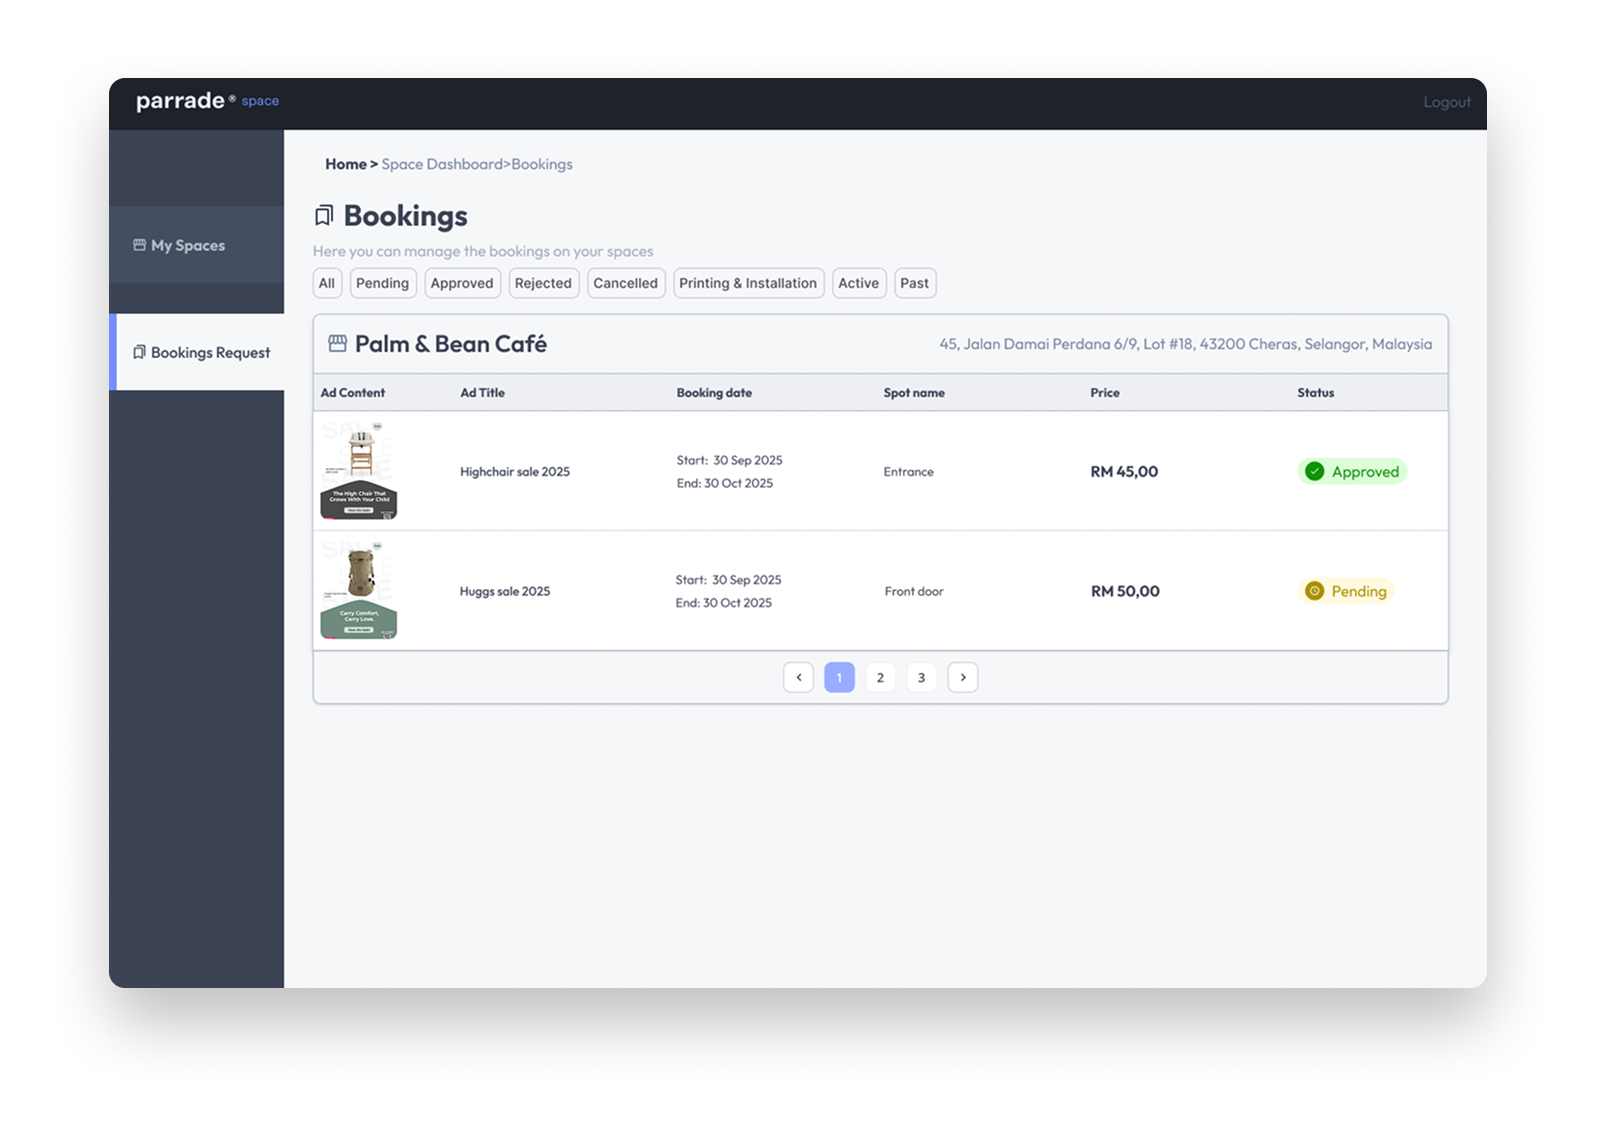Click the café address text
Image resolution: width=1600 pixels, height=1132 pixels.
coord(1185,344)
